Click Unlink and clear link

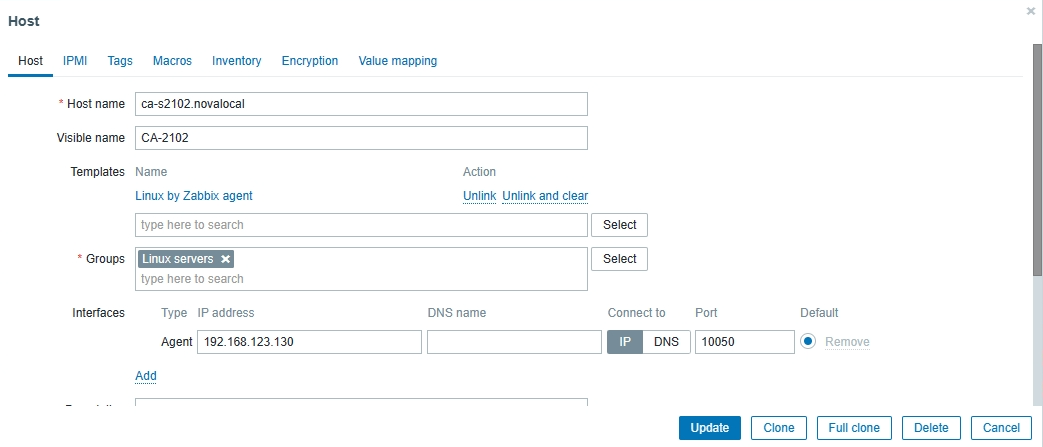tap(545, 196)
